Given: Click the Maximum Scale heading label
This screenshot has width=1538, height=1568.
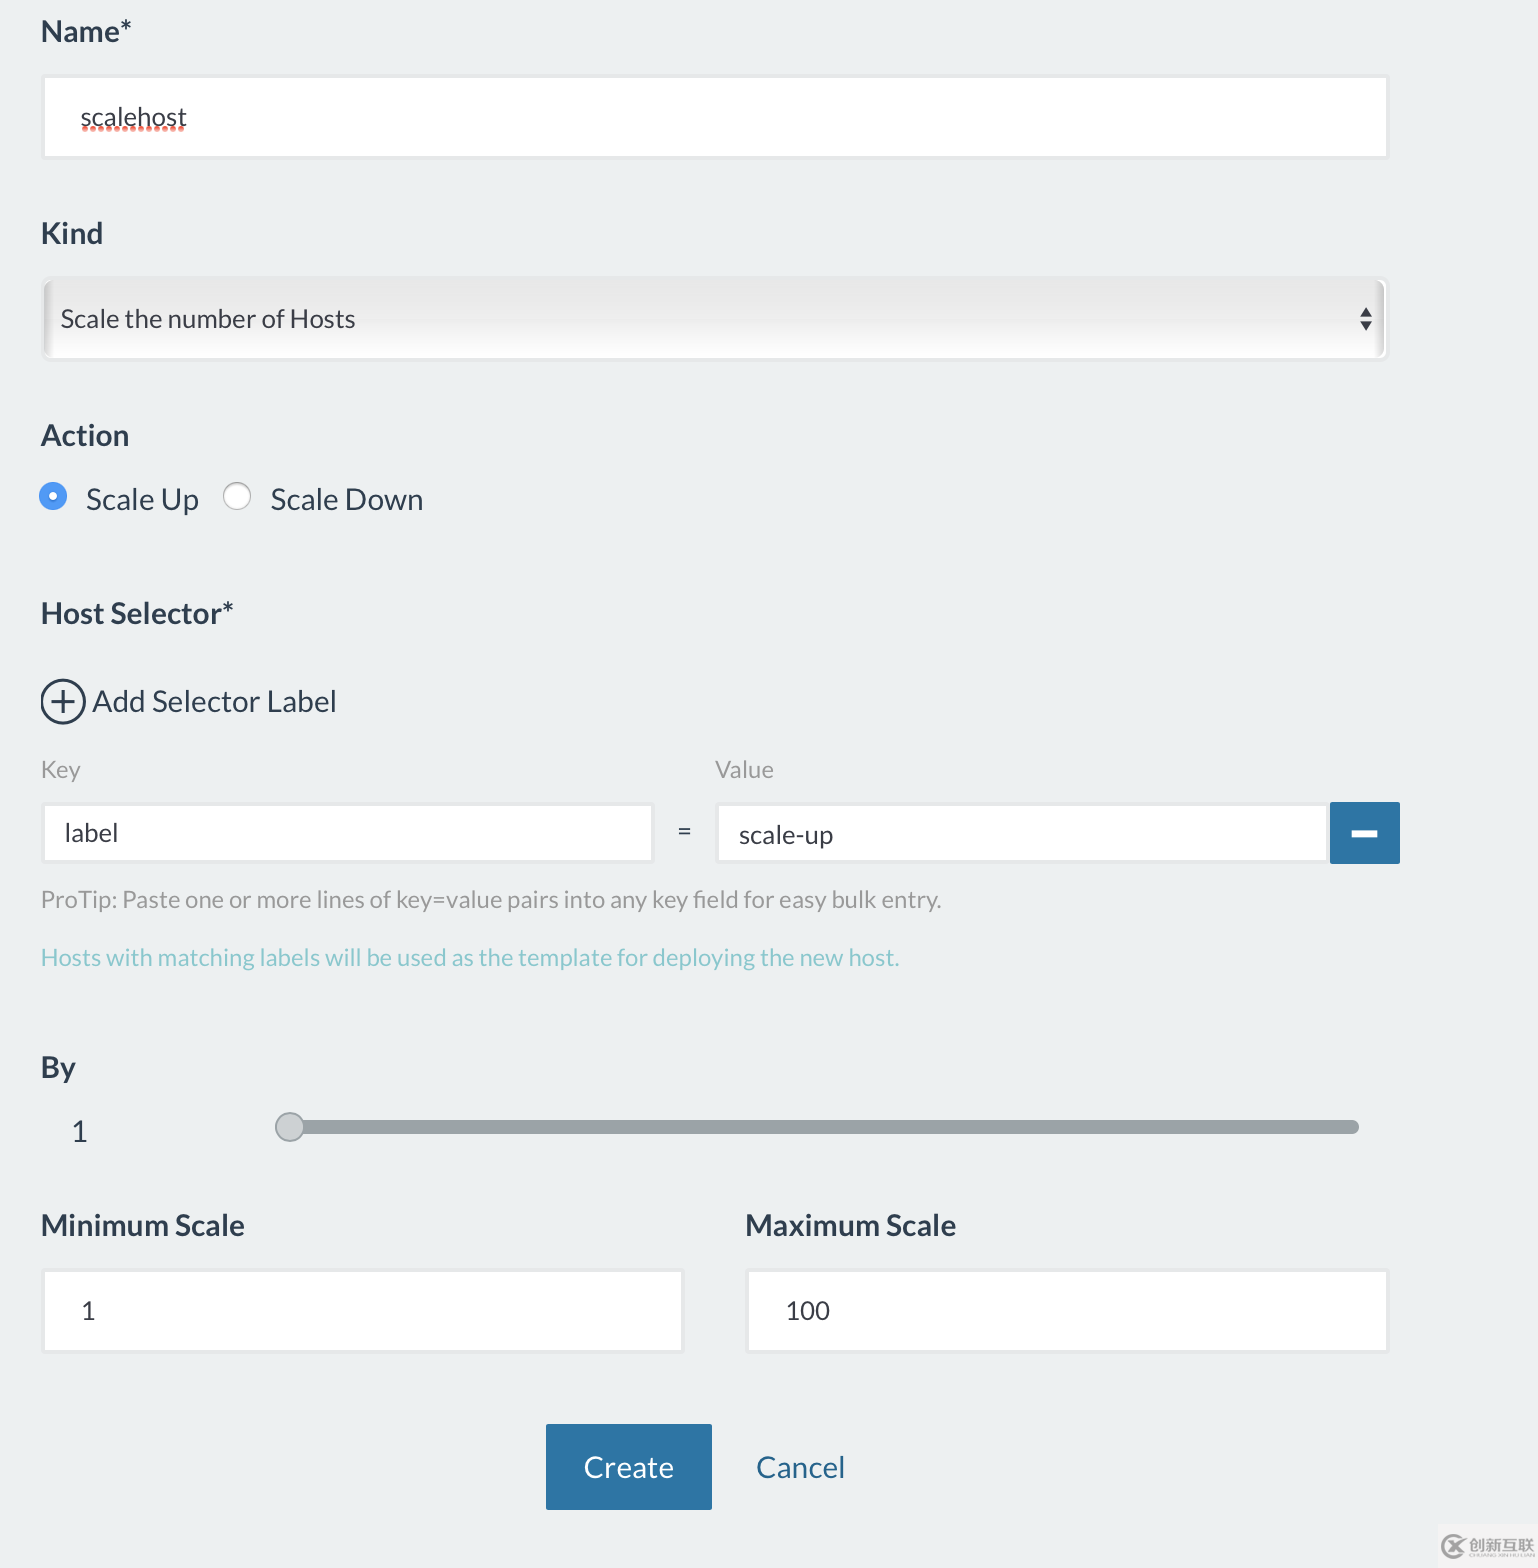Looking at the screenshot, I should coord(850,1225).
